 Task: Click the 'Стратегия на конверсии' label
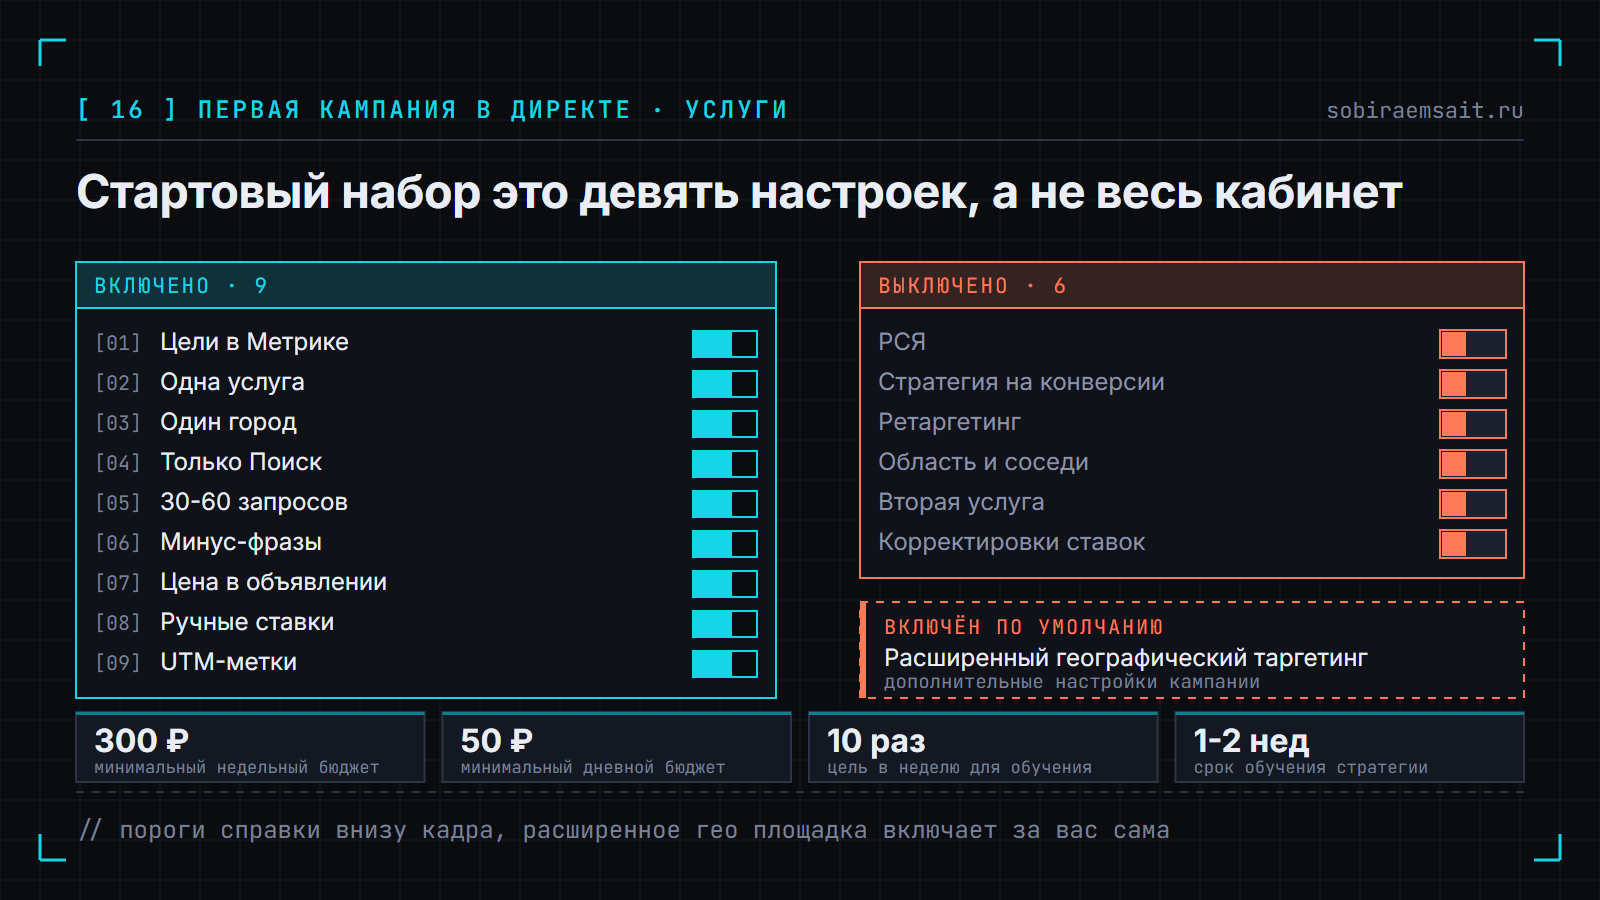pyautogui.click(x=1021, y=382)
